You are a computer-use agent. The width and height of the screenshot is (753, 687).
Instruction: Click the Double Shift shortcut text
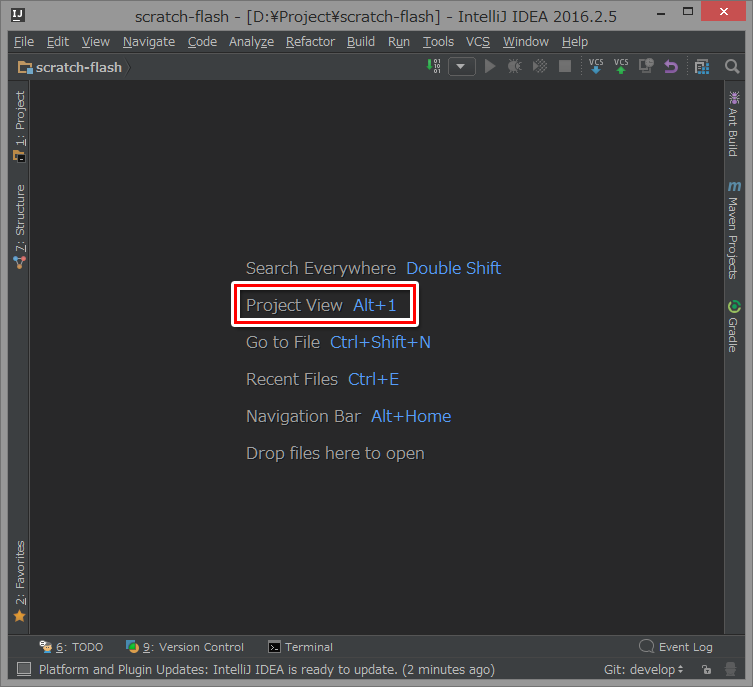(453, 268)
